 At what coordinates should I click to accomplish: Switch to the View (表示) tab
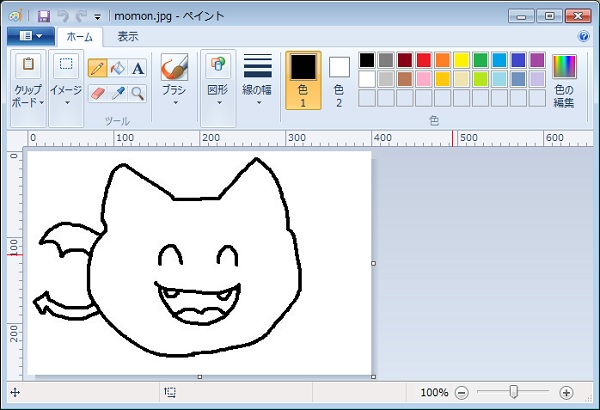click(128, 37)
